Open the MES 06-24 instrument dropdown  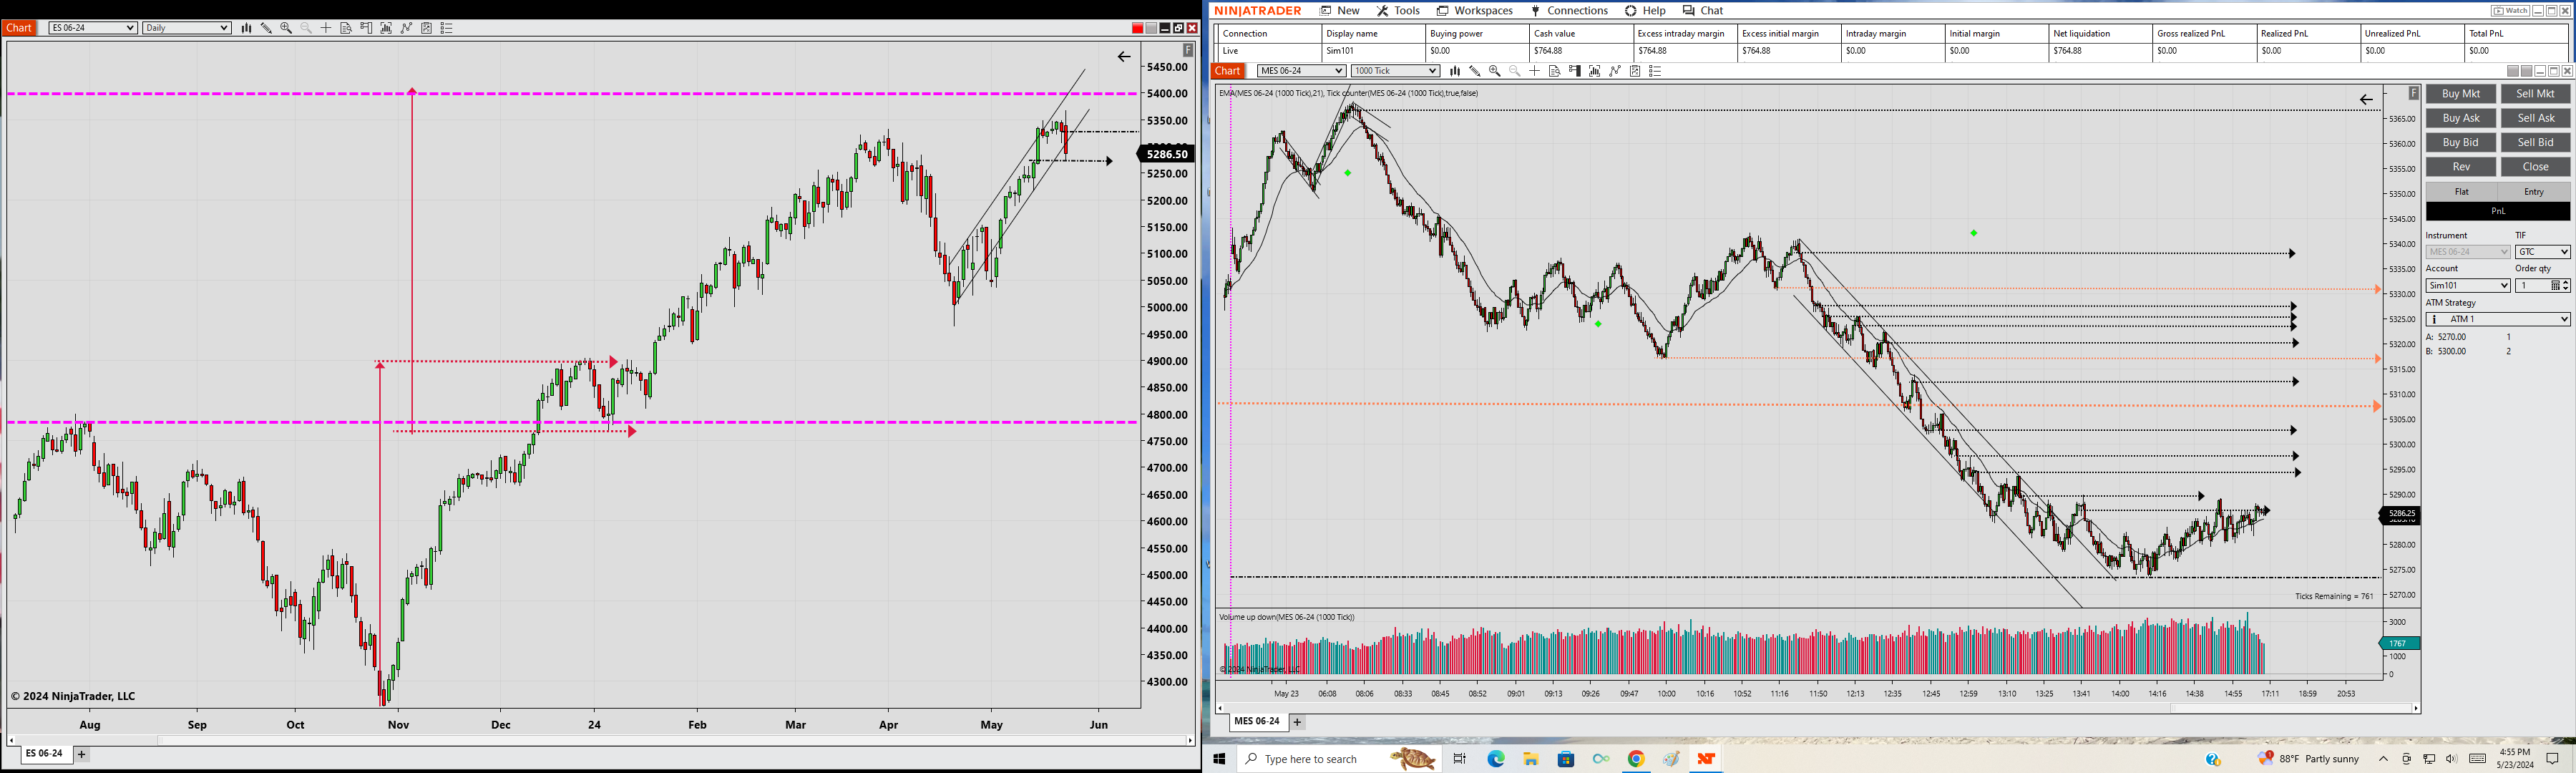(x=1301, y=71)
